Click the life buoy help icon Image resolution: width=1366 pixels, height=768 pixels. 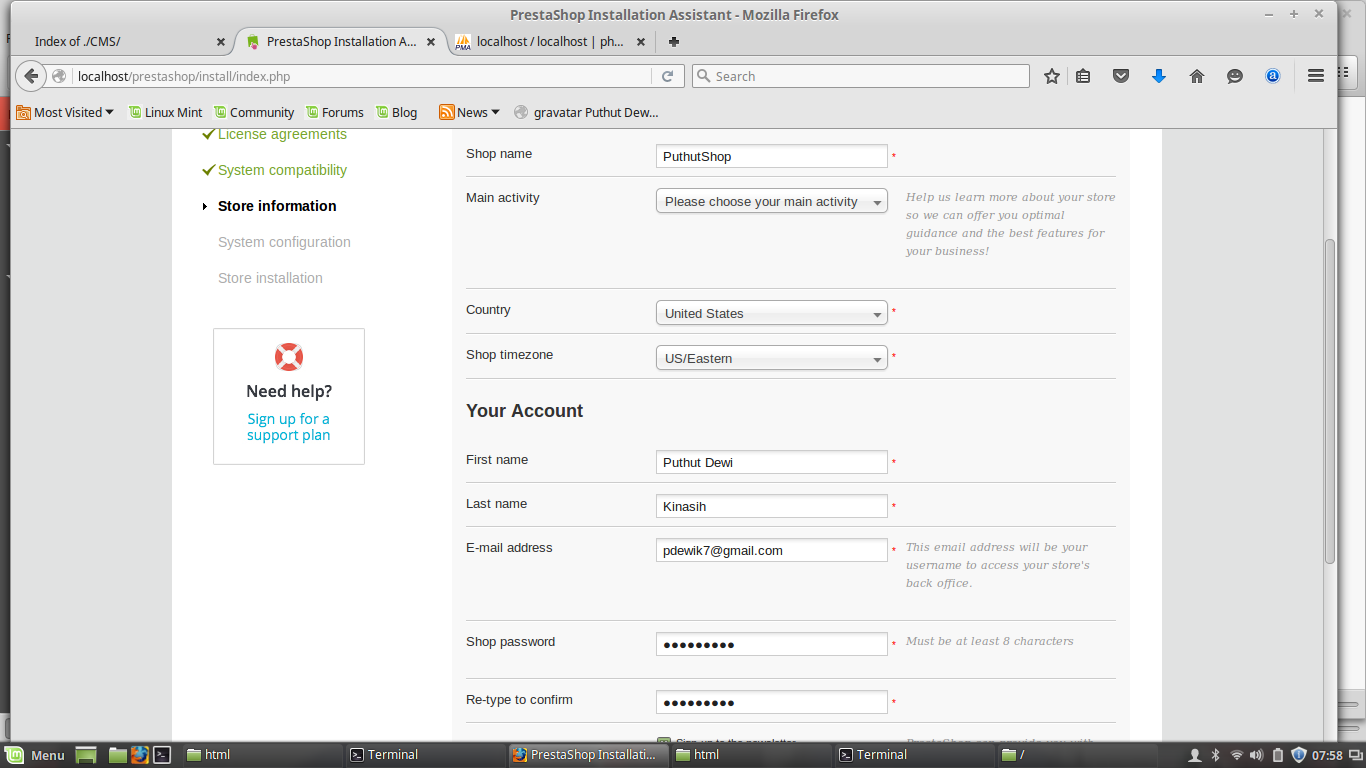289,357
